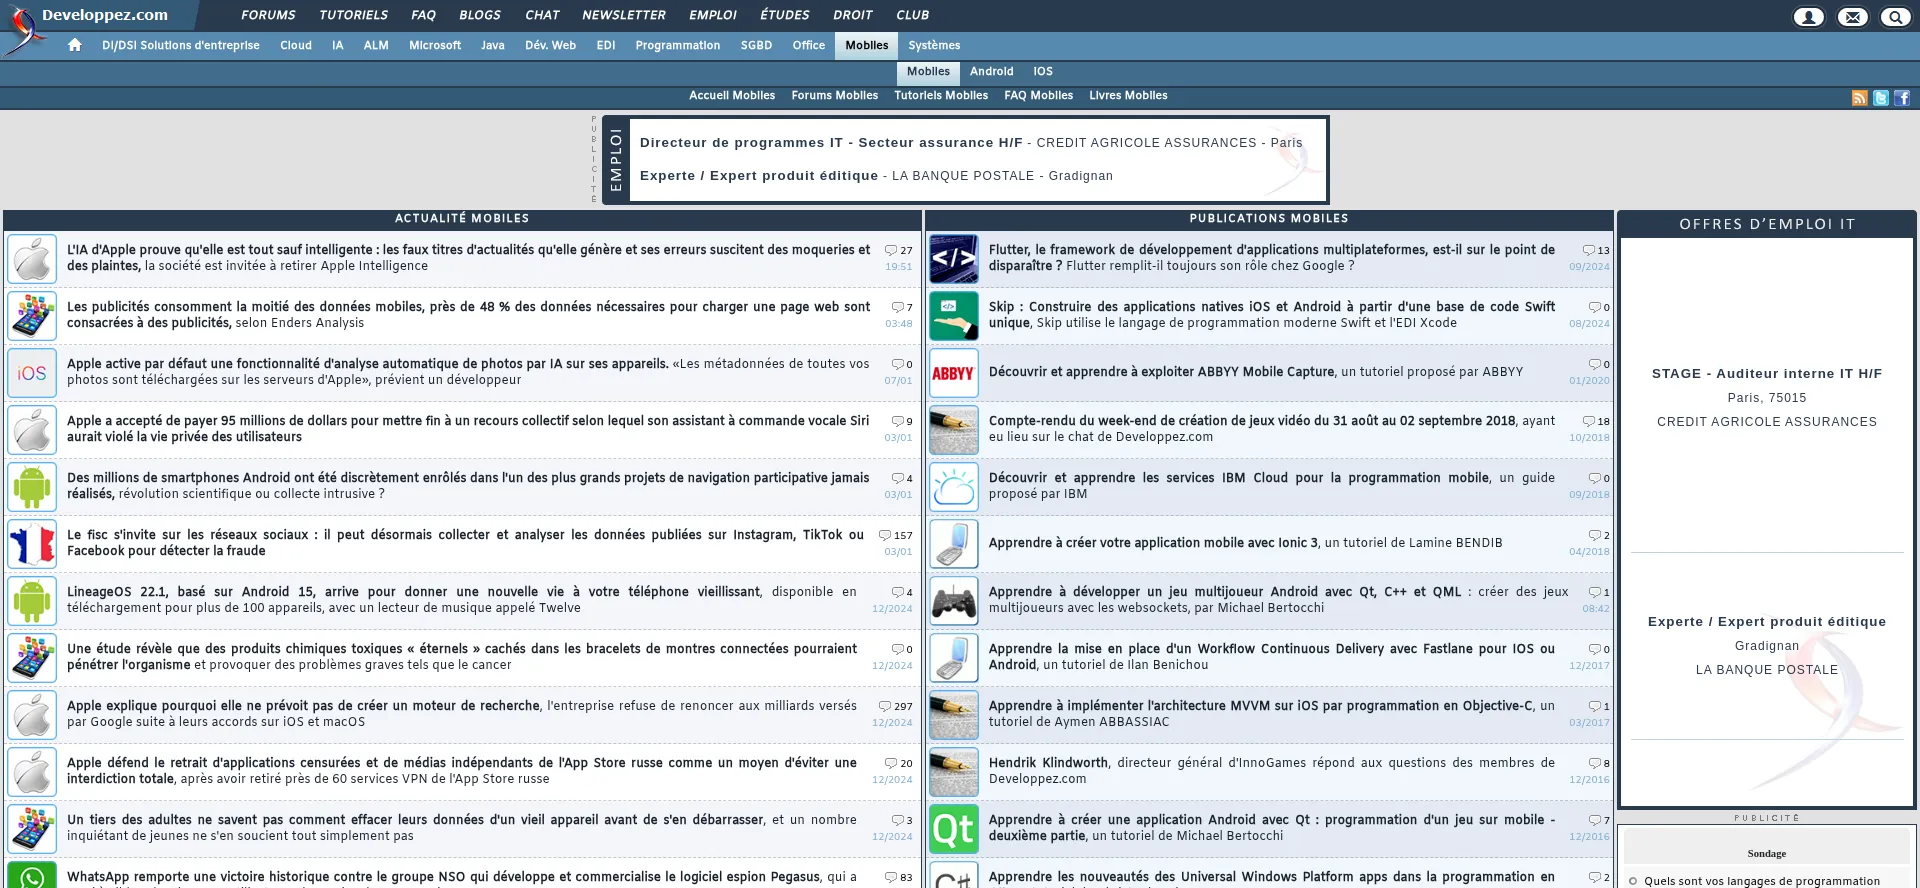Open the messages envelope icon
1920x888 pixels.
1852,16
